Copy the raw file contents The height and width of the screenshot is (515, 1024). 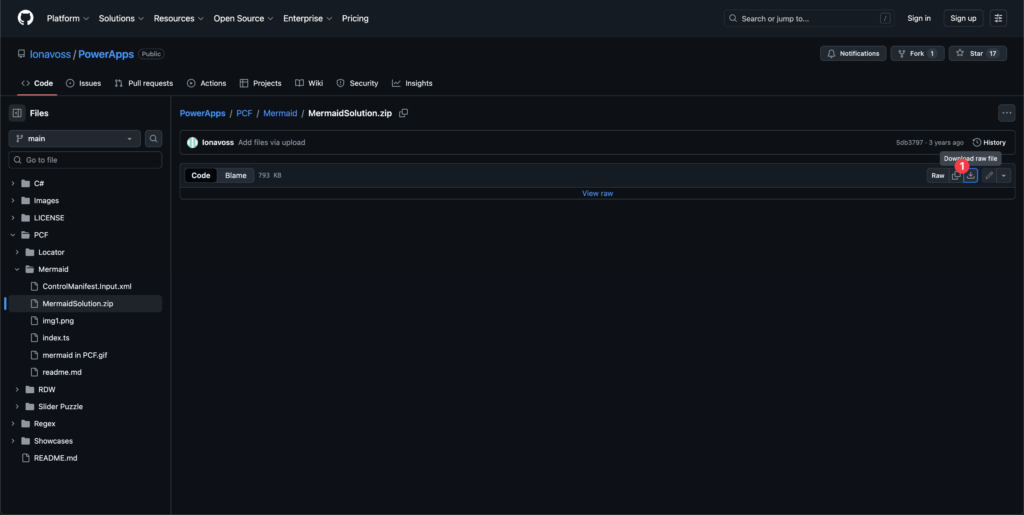(955, 176)
